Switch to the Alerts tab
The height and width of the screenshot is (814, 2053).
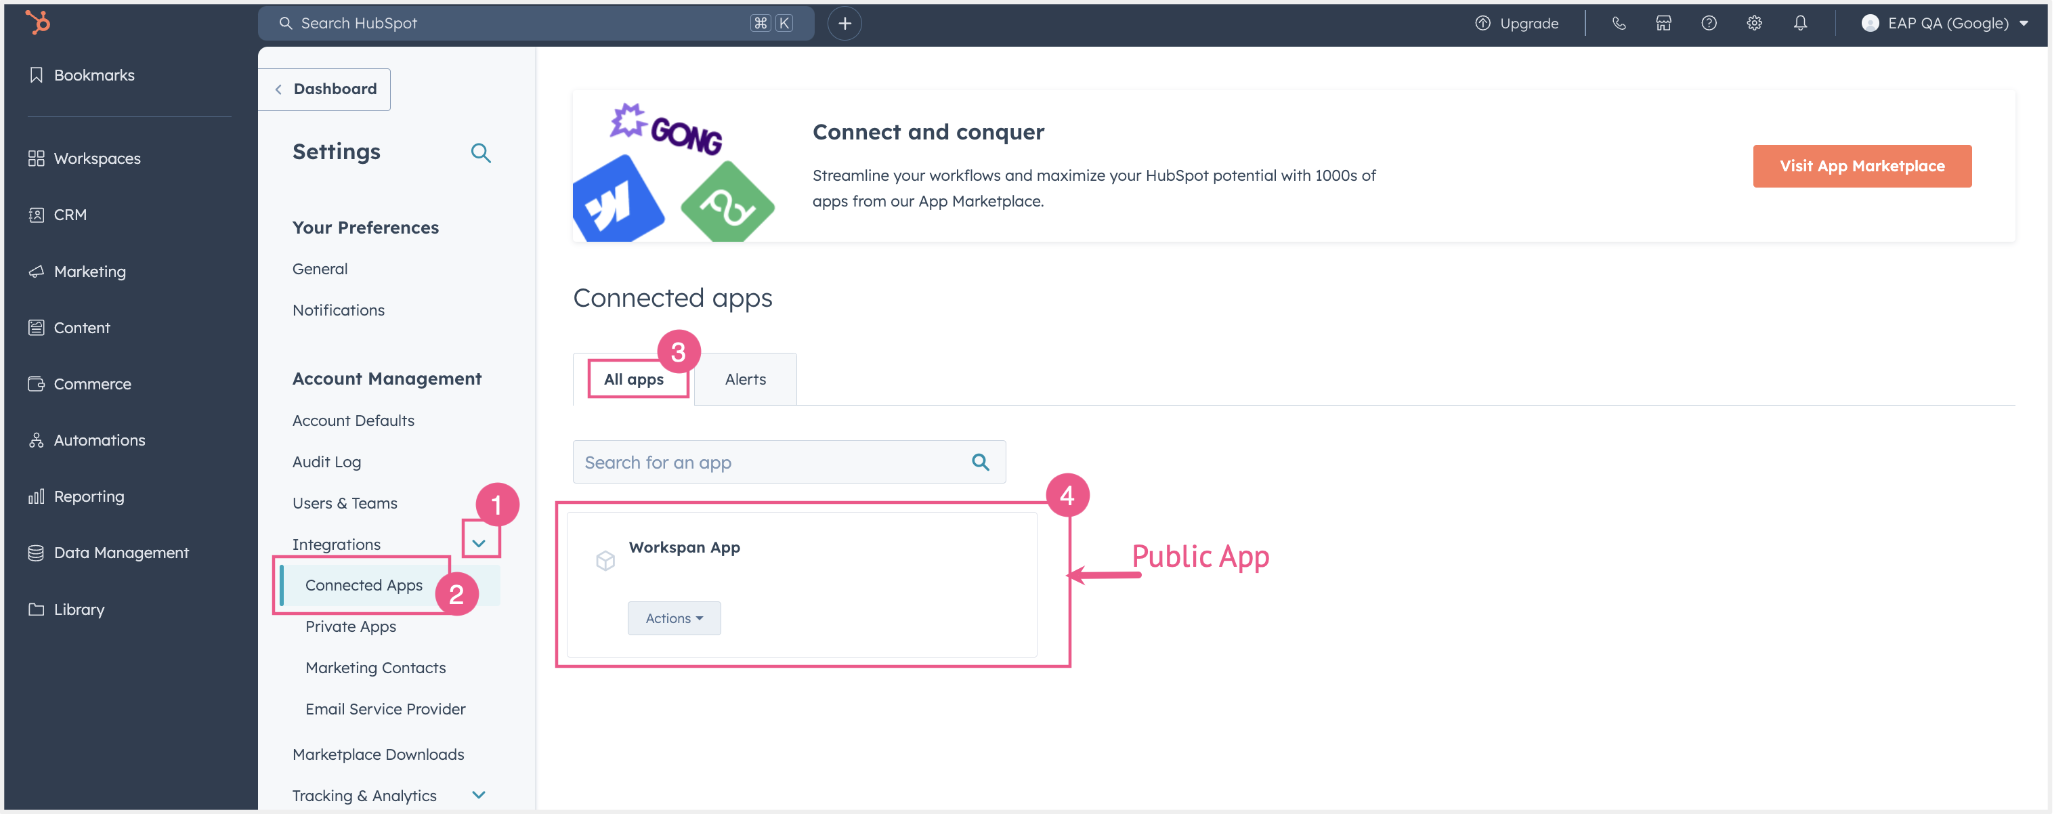pyautogui.click(x=745, y=379)
